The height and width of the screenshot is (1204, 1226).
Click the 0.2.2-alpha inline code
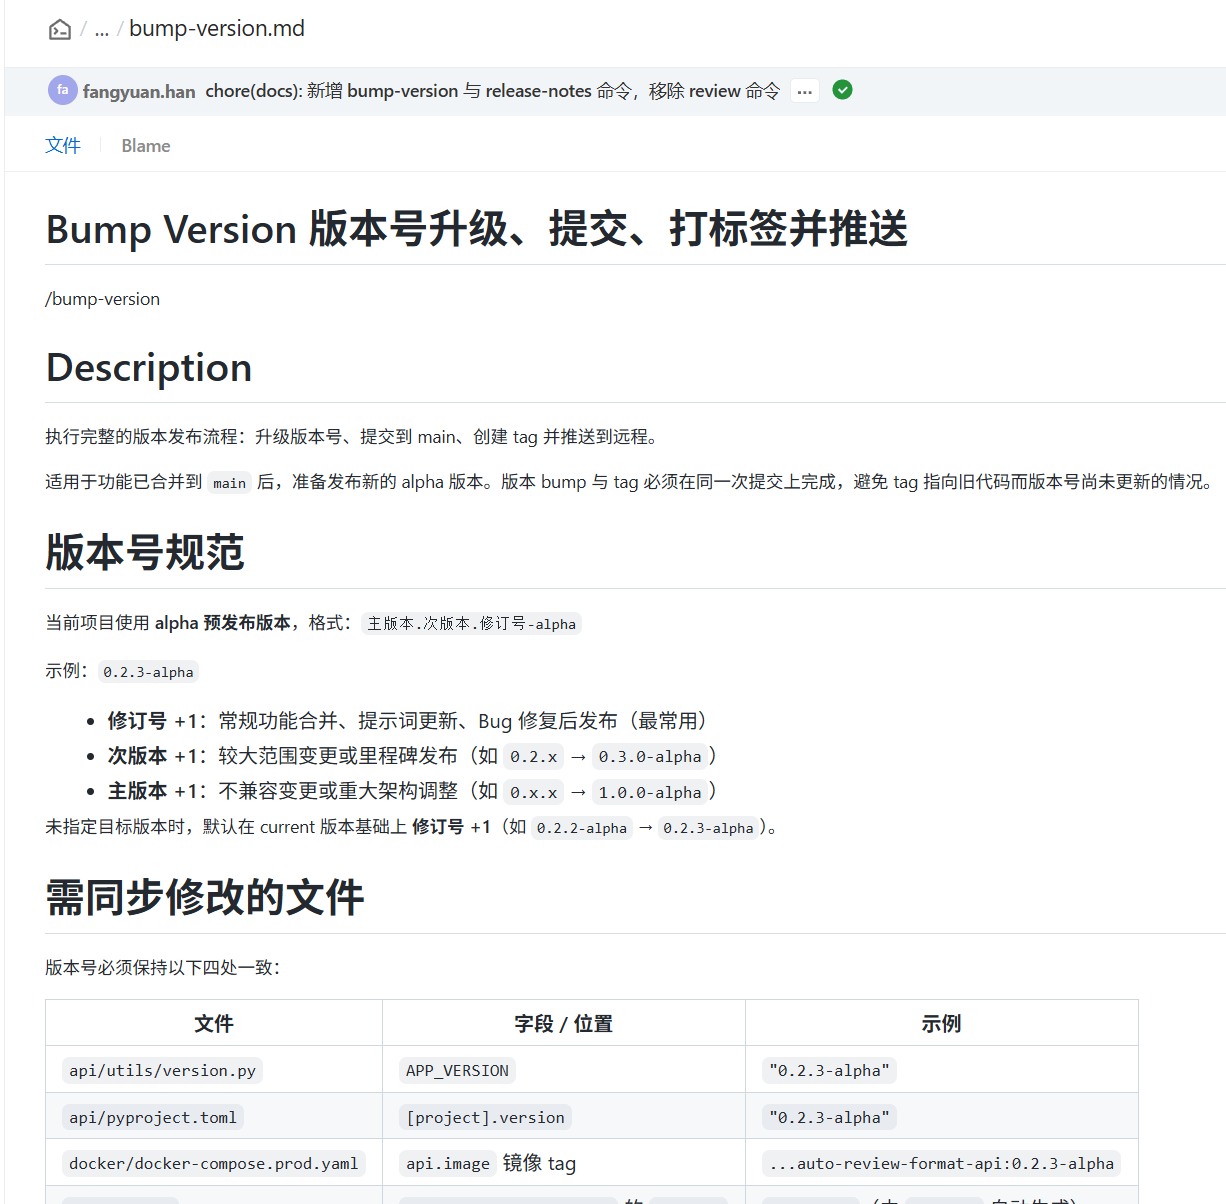(582, 828)
